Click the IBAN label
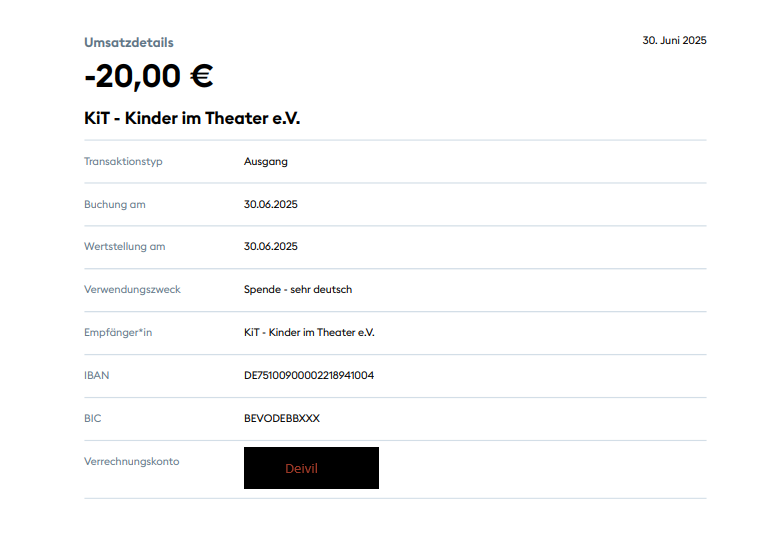Screen dimensions: 757x543 pyautogui.click(x=97, y=376)
